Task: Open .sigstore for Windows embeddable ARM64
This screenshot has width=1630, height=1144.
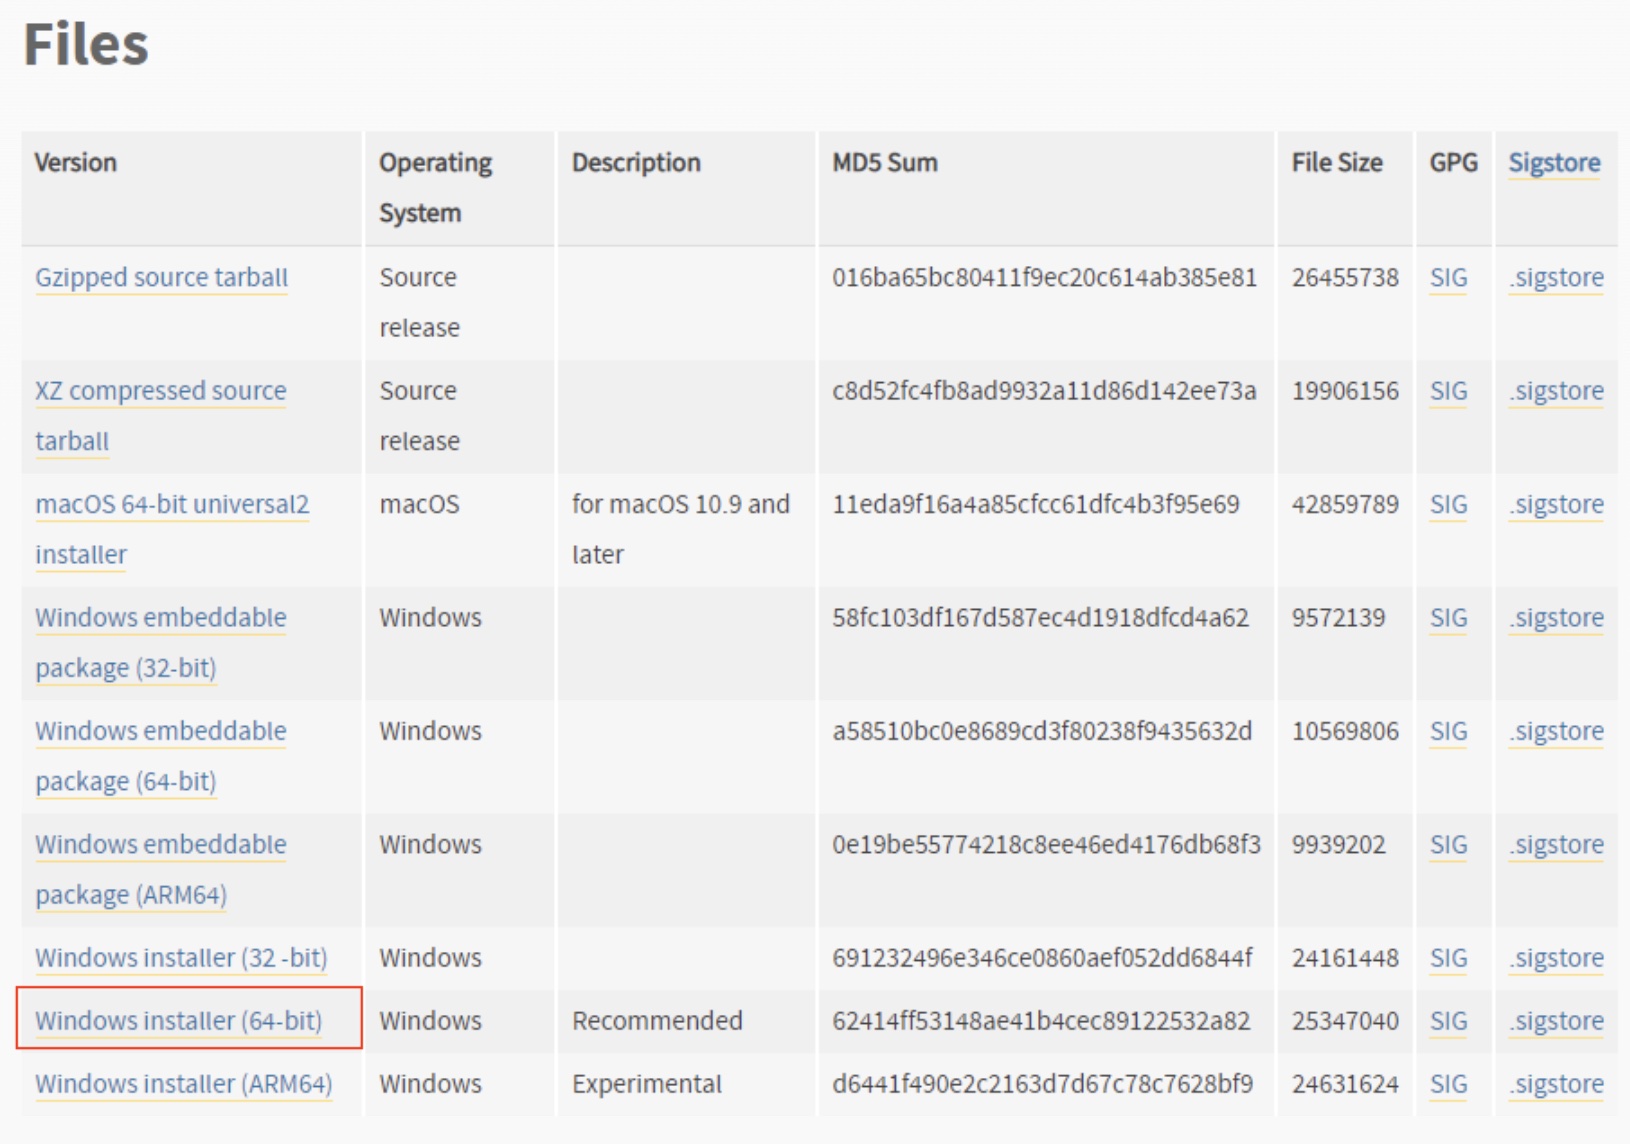Action: [x=1556, y=845]
